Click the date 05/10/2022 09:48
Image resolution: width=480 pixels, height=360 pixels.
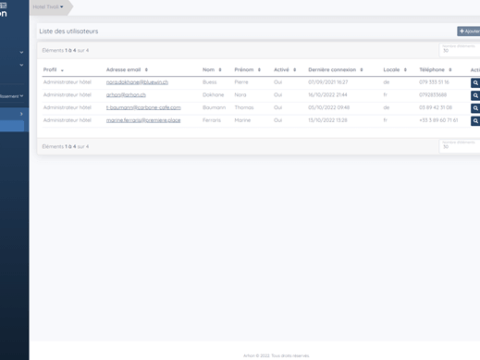tap(329, 108)
